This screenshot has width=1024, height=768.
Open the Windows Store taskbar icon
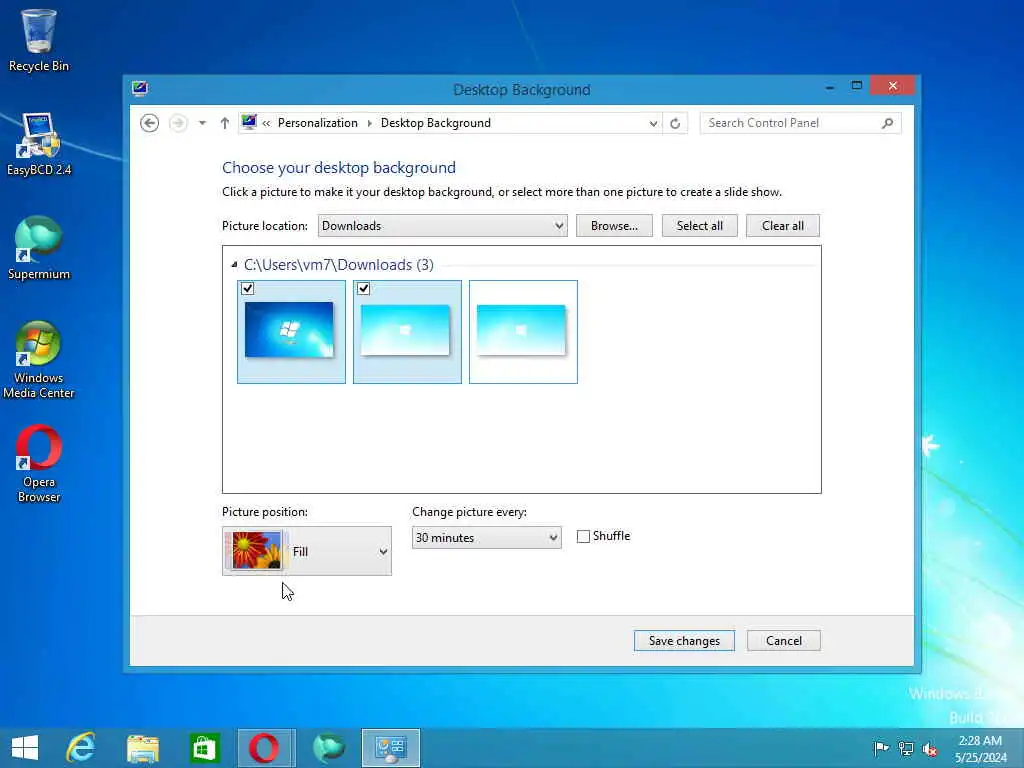pos(204,748)
